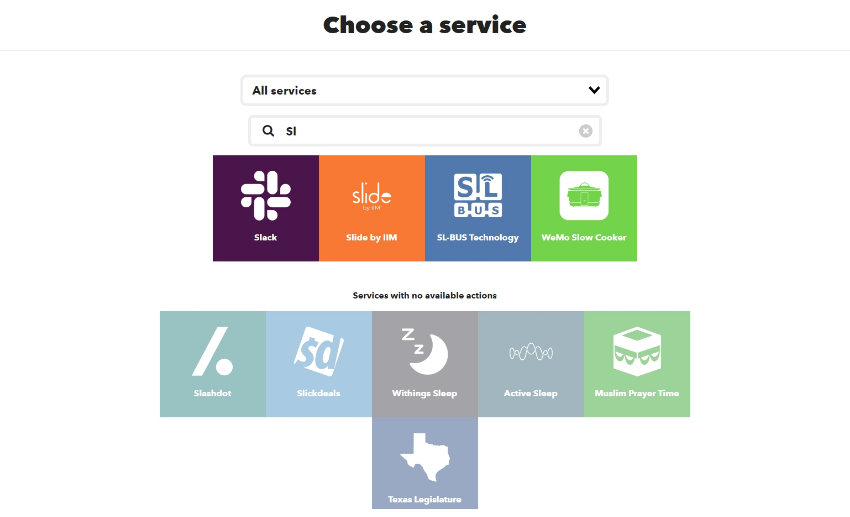Pick the WeMo Slow Cooker service
Viewport: 850px width, 517px height.
(584, 208)
